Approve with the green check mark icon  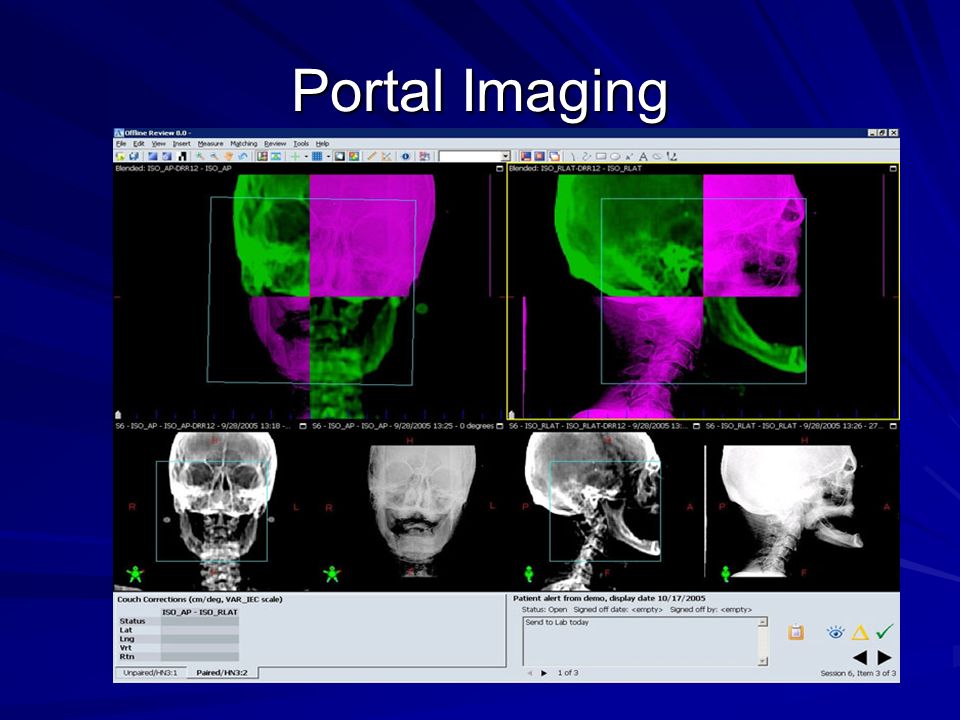coord(885,631)
